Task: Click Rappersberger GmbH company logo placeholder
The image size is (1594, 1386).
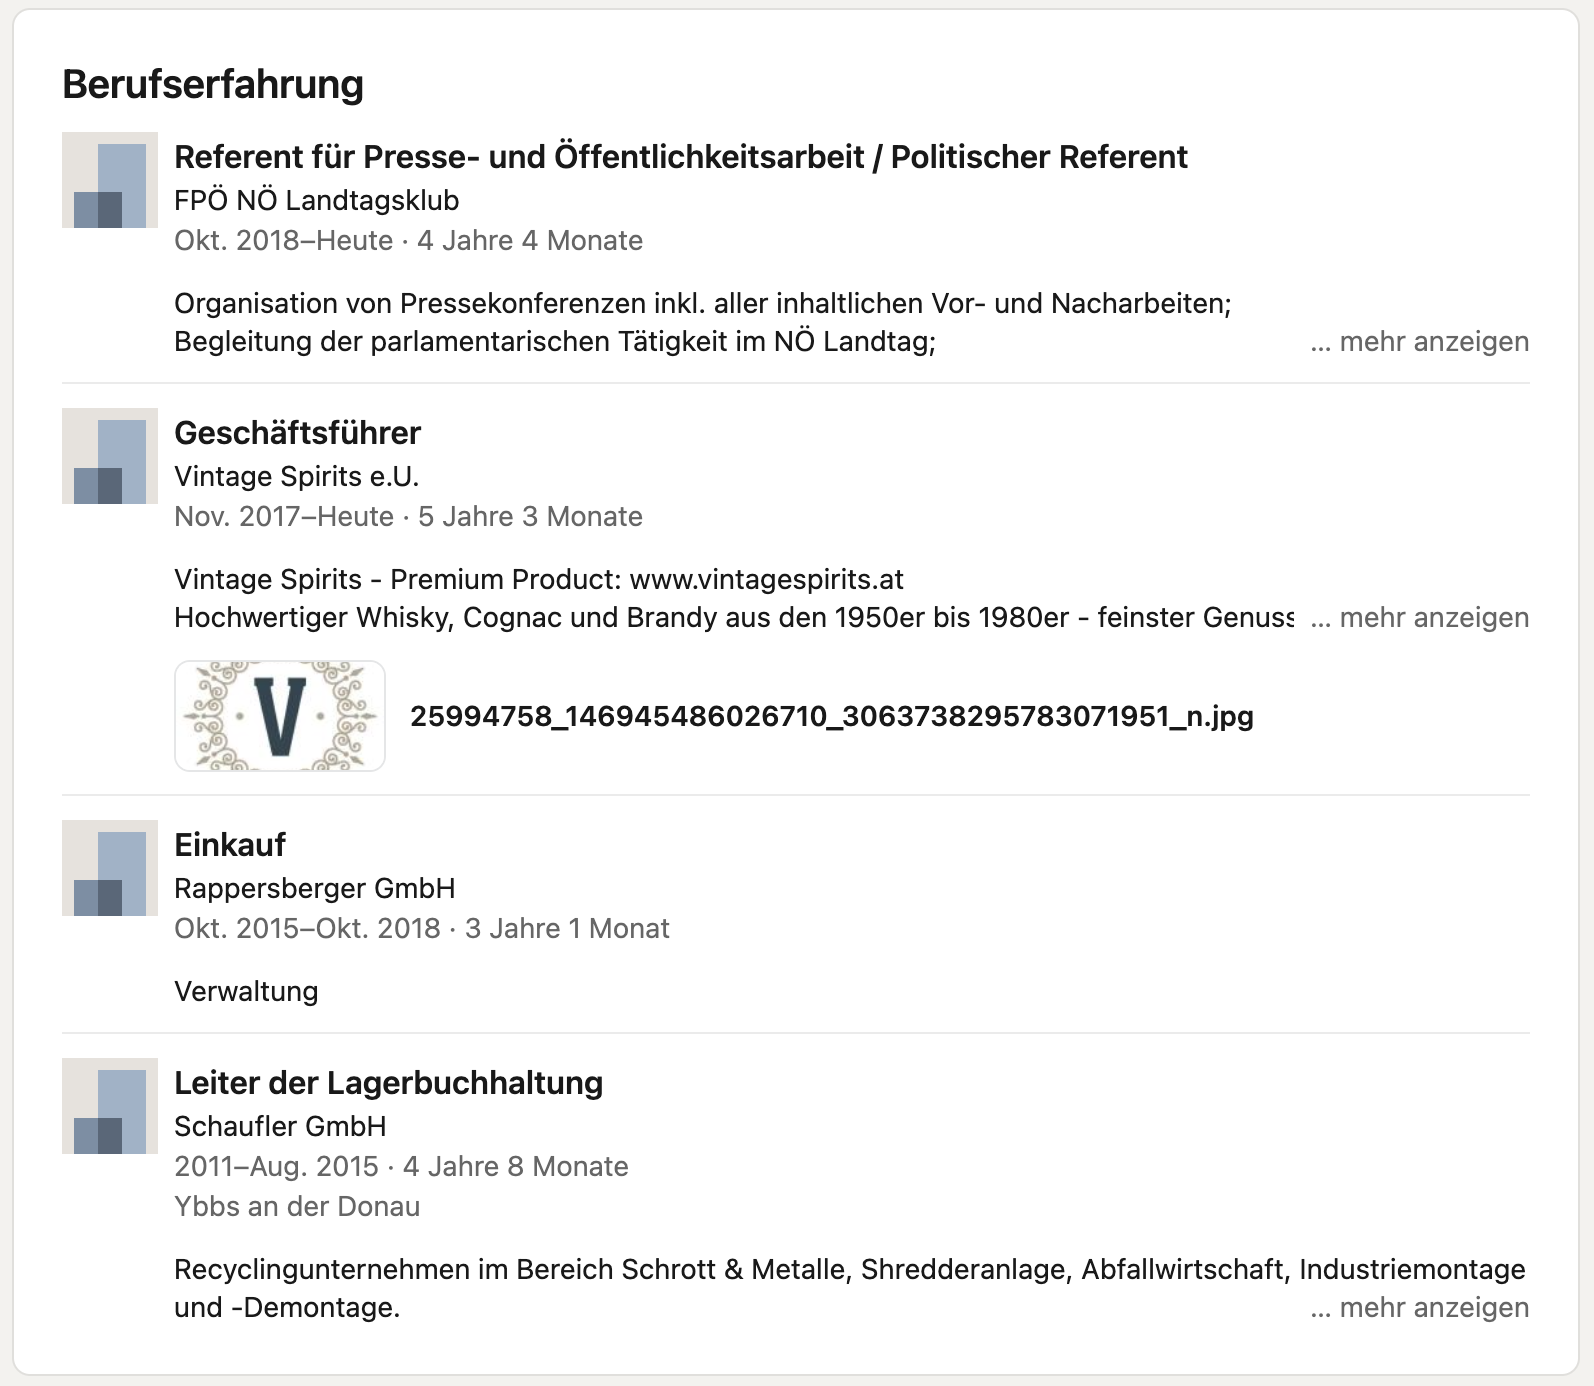Action: point(110,868)
